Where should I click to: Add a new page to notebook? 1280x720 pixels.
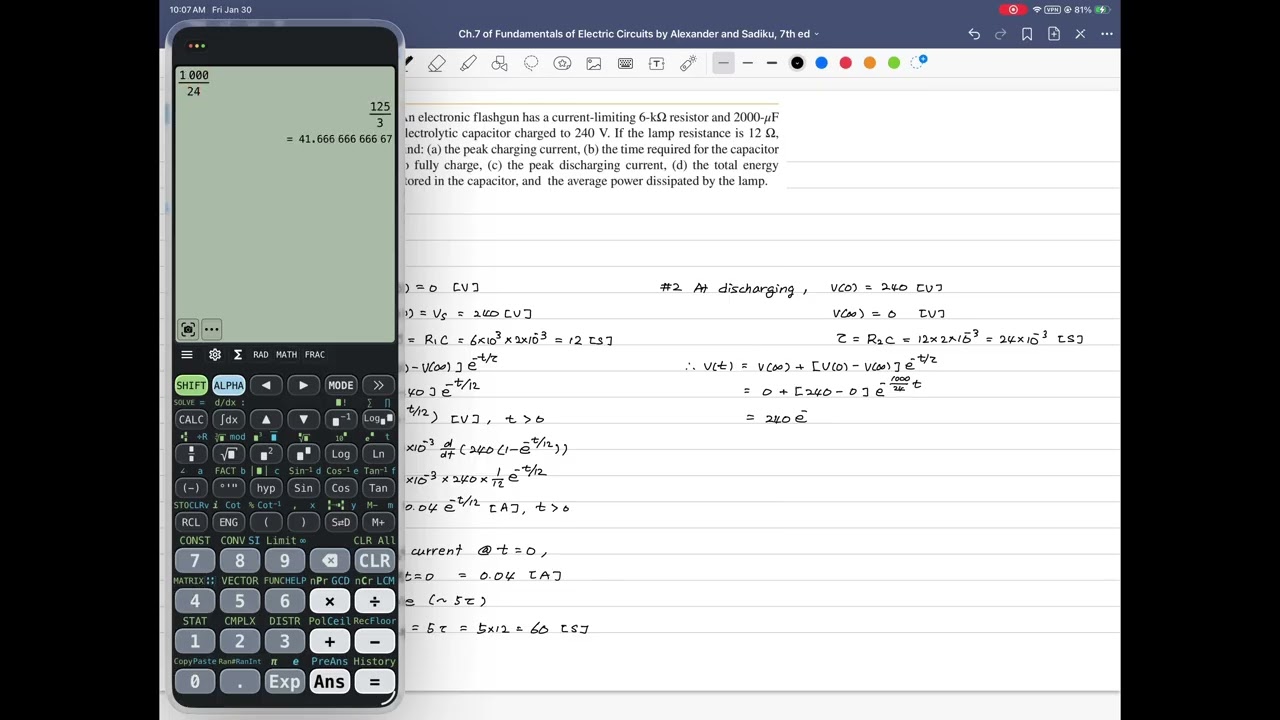coord(1054,34)
